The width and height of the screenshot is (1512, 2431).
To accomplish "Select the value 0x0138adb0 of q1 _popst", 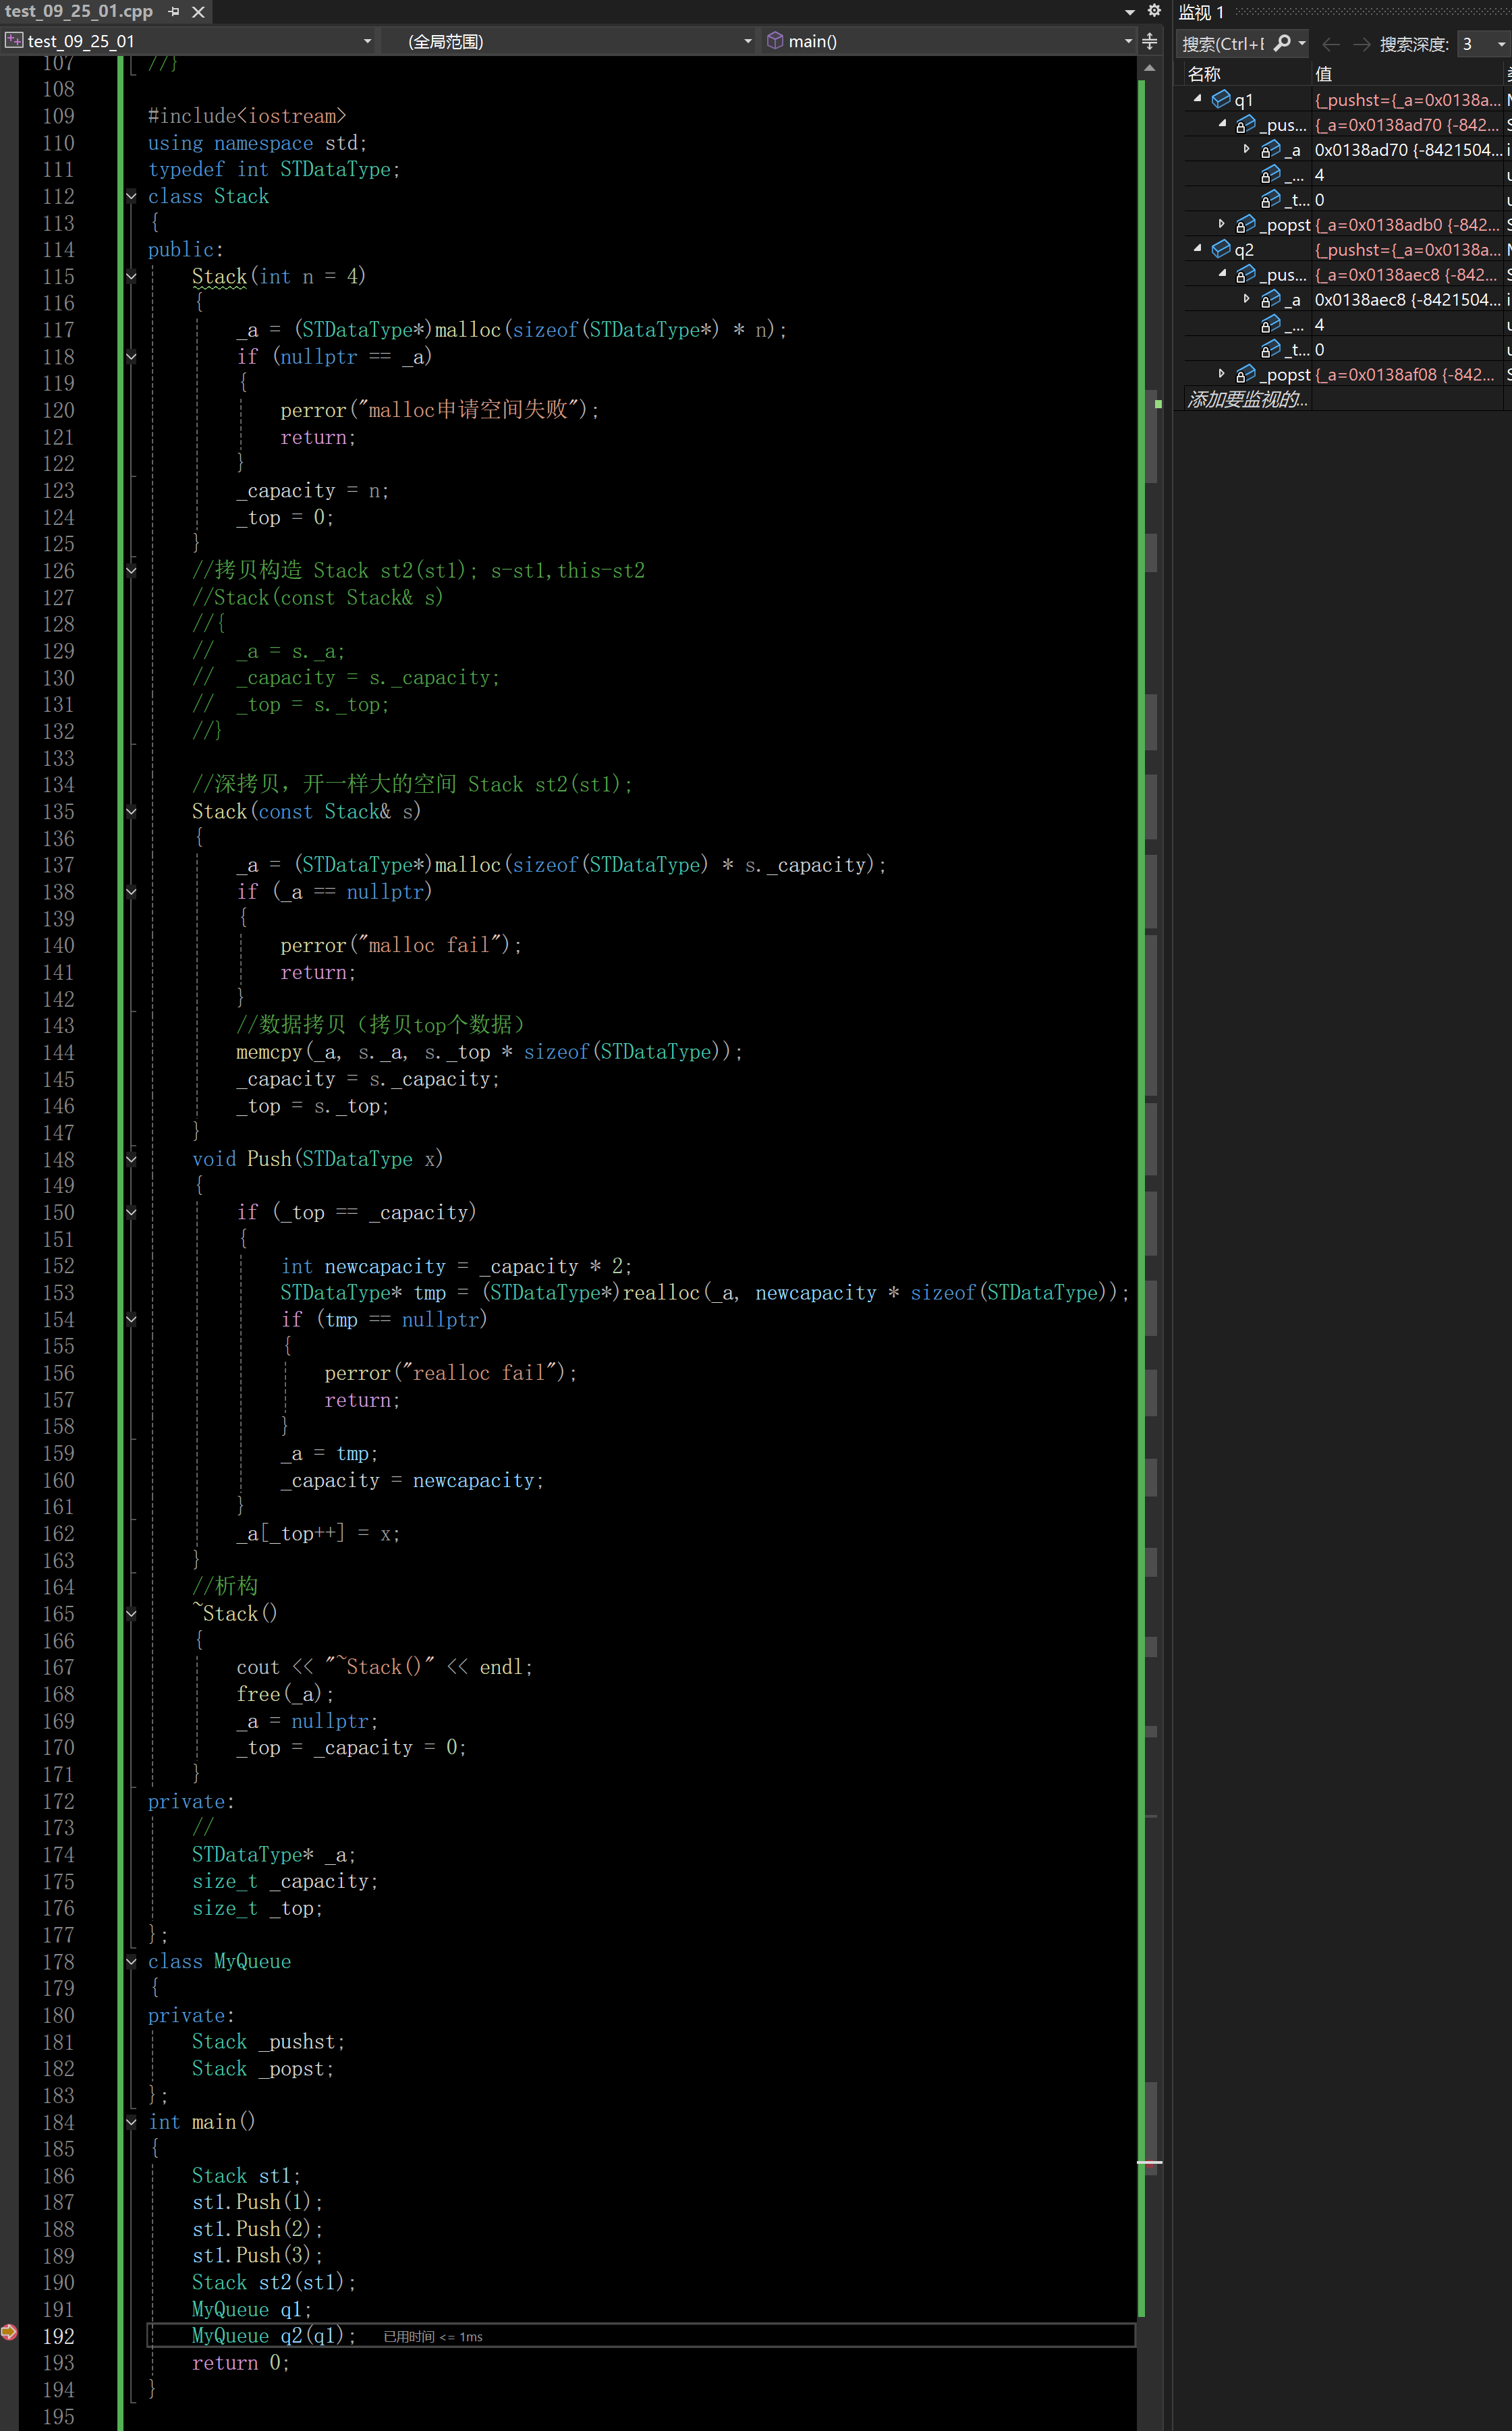I will click(x=1407, y=224).
